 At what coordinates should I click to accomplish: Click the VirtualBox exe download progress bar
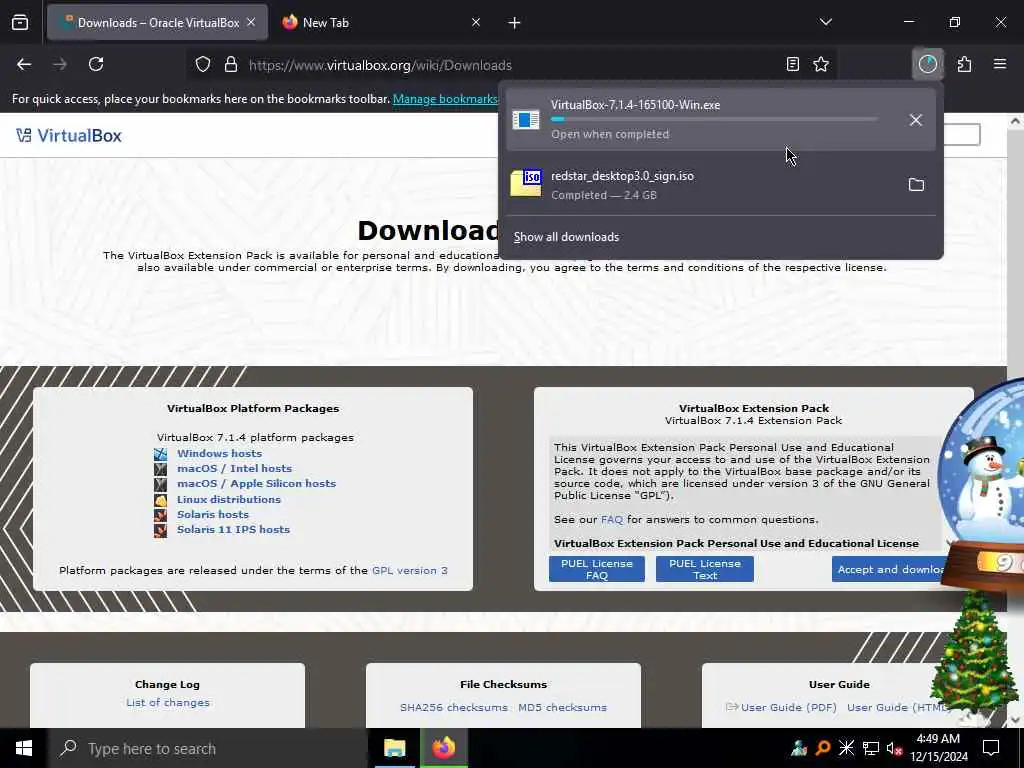(714, 120)
